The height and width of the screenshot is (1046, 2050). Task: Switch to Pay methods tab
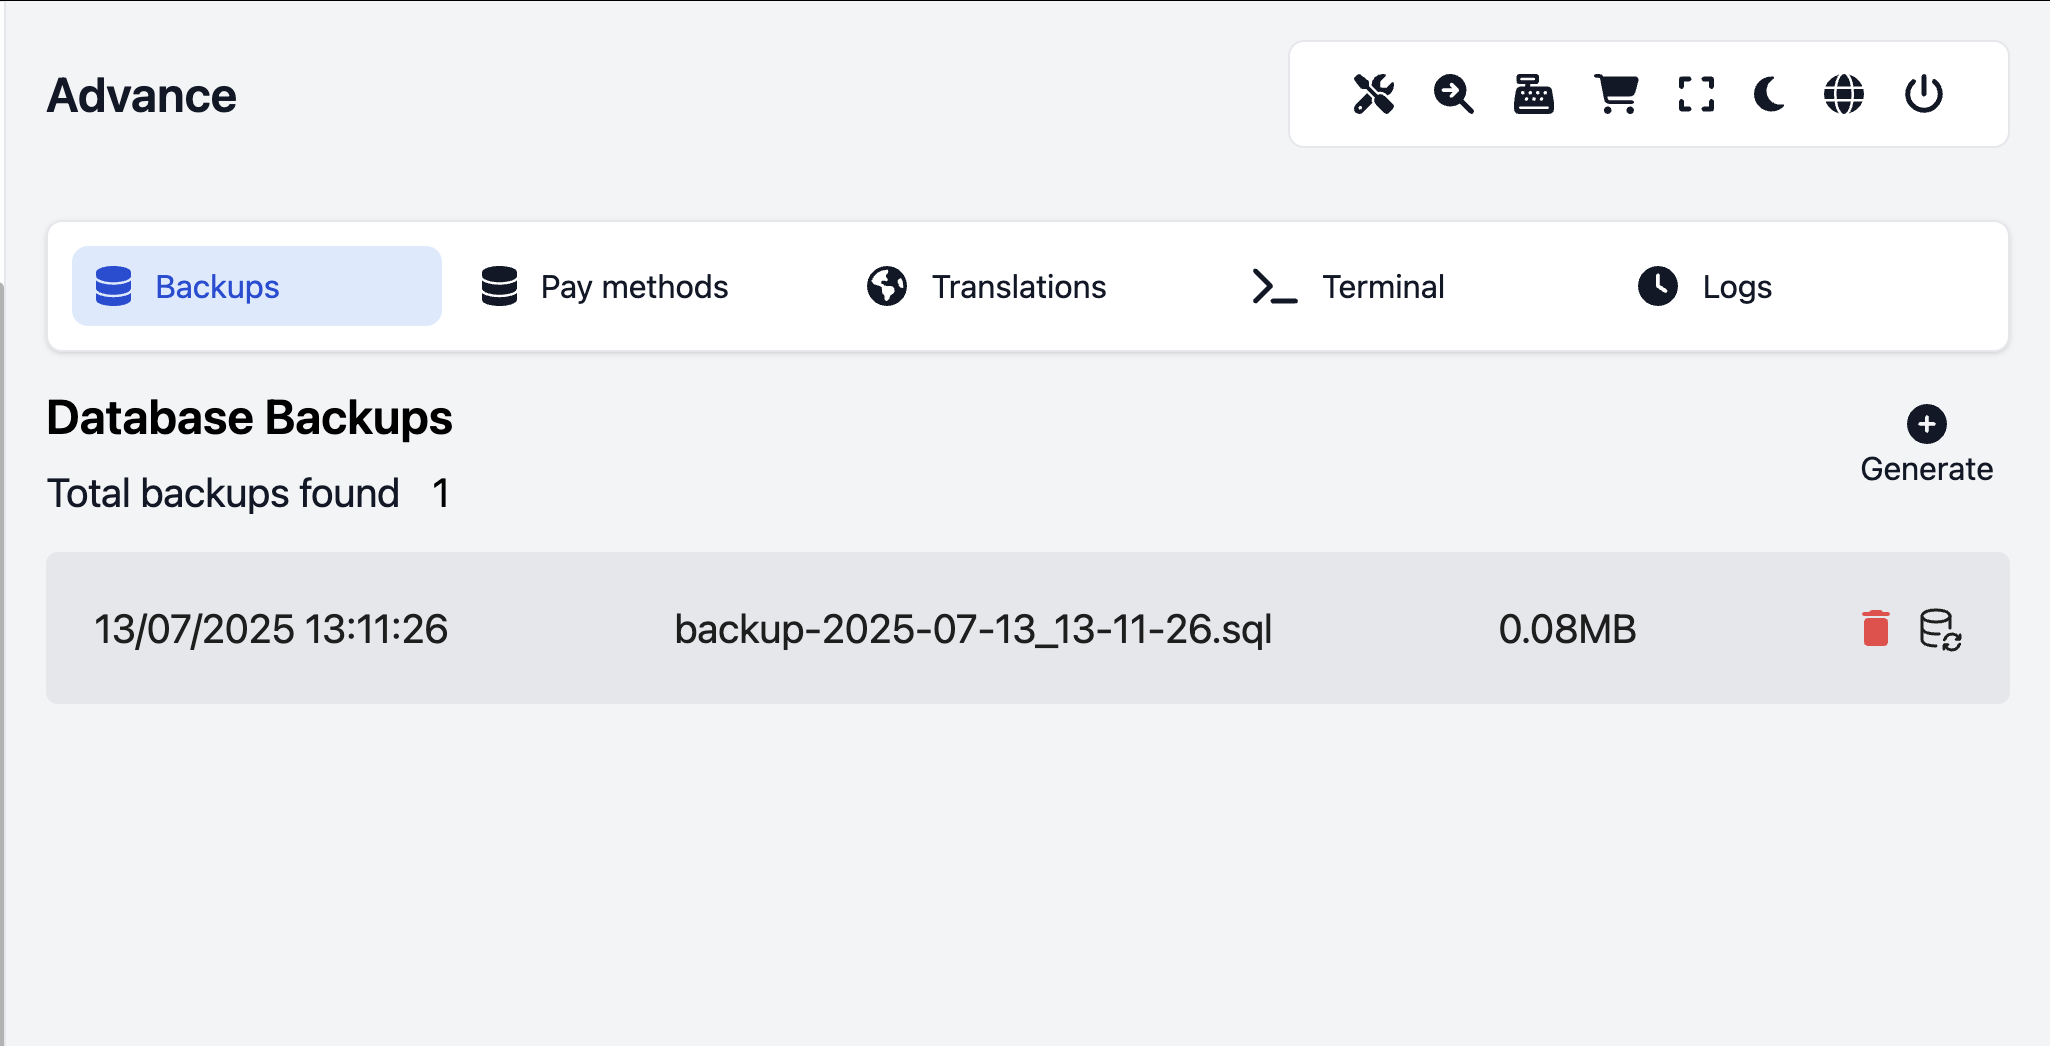coord(605,287)
